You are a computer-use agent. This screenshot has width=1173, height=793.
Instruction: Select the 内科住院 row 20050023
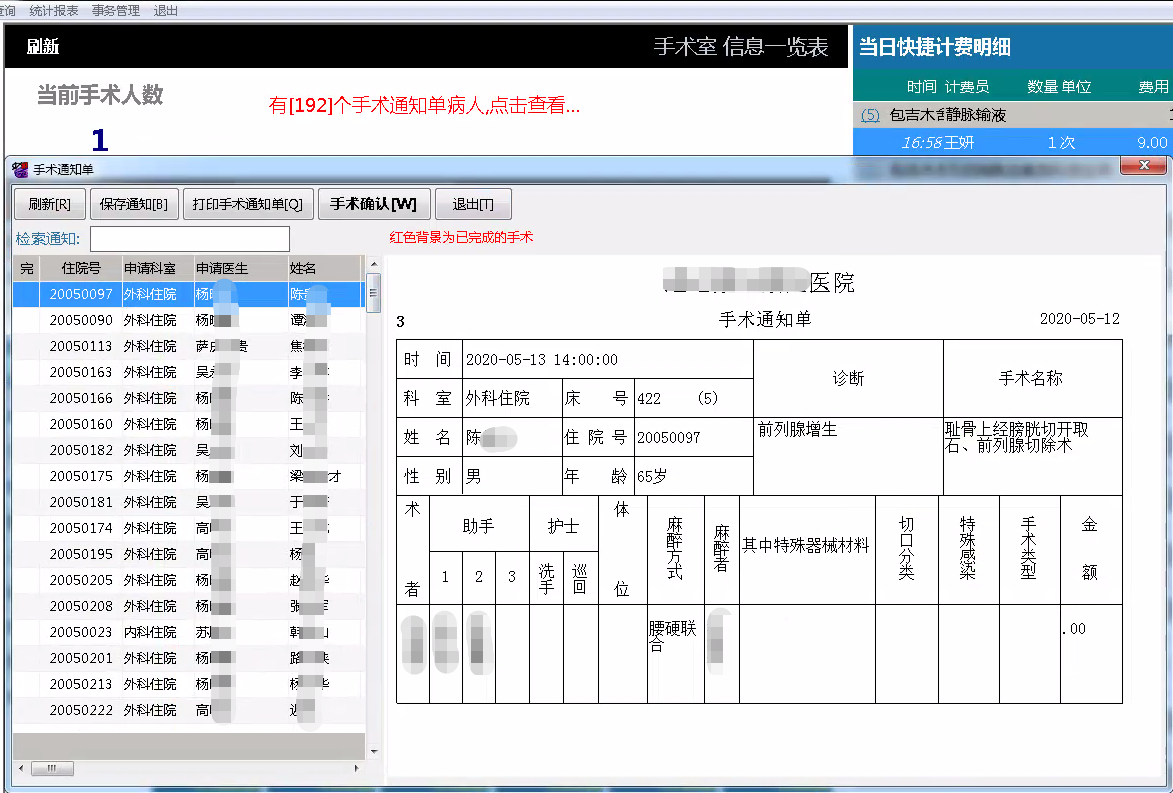coord(81,632)
